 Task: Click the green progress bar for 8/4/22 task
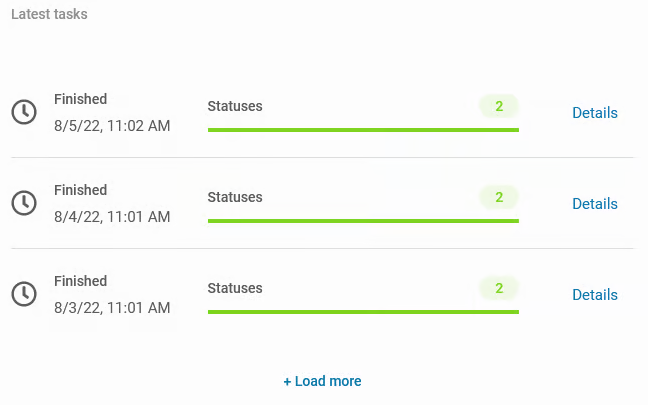[x=363, y=221]
